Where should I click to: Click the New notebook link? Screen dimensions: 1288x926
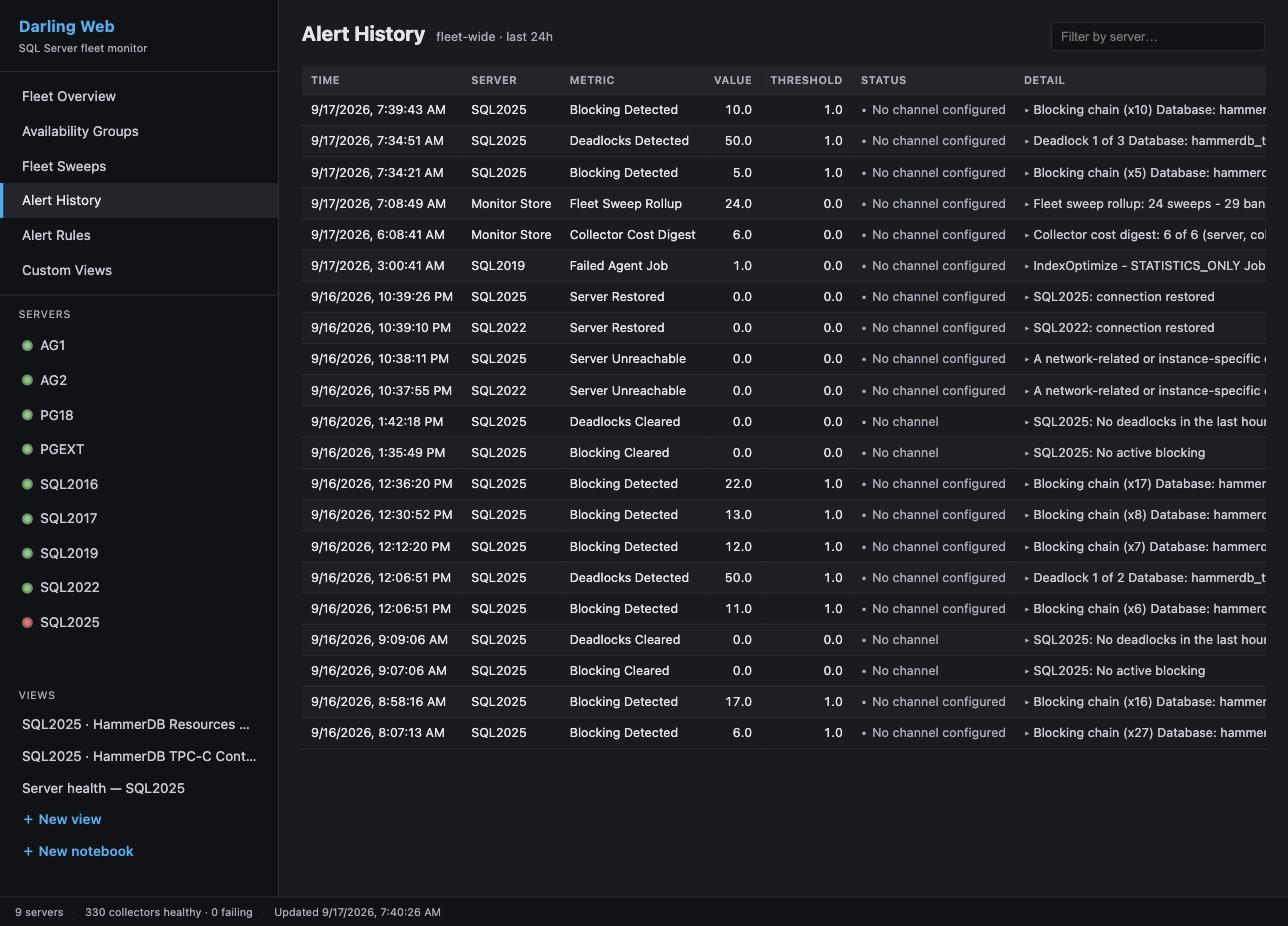[x=78, y=851]
